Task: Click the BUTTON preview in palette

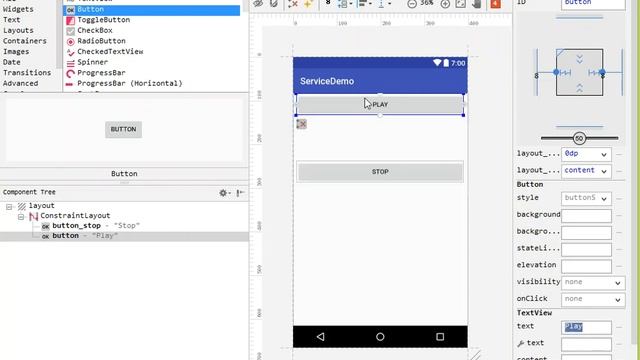Action: click(x=123, y=129)
